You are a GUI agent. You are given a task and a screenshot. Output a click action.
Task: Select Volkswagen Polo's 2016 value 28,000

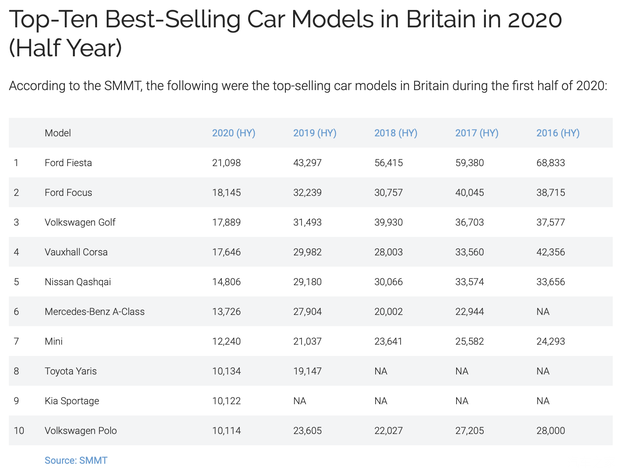tap(550, 431)
